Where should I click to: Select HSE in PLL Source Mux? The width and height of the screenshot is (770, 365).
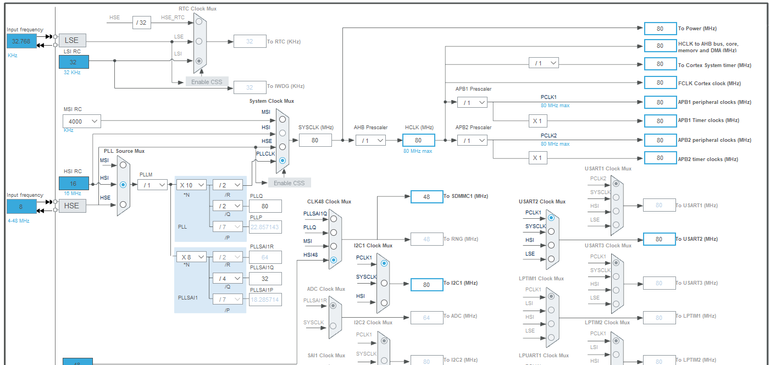coord(123,204)
